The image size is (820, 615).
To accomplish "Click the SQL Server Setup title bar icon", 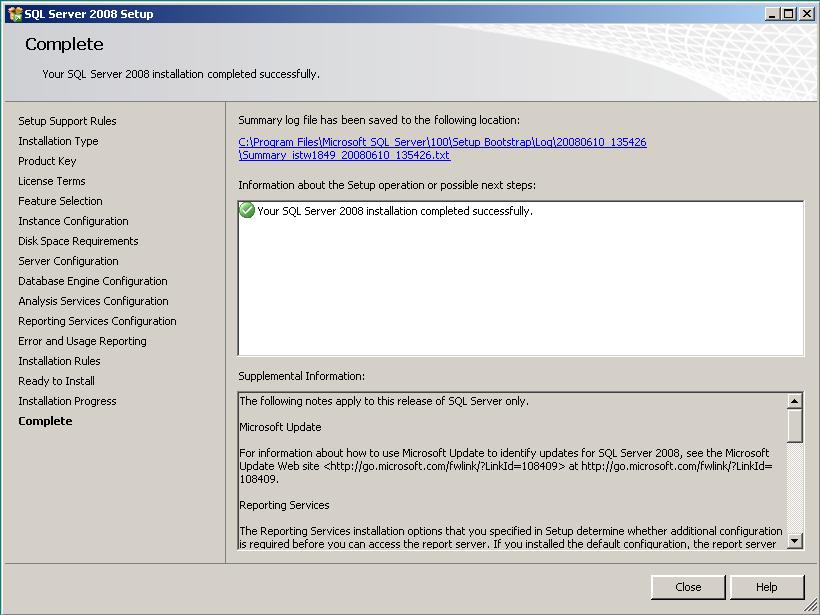I will 15,14.
